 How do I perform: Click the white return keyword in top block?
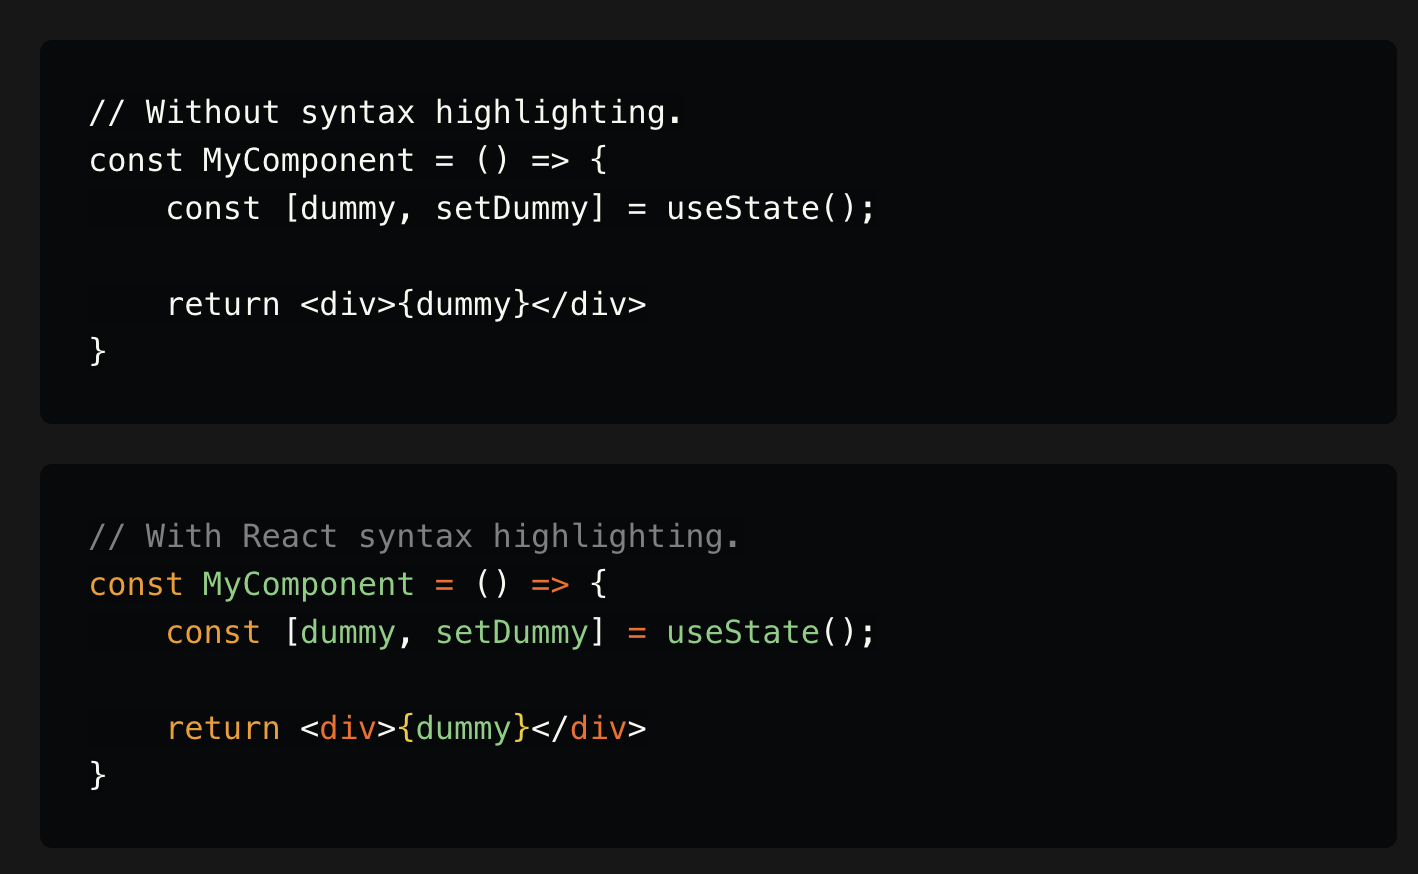223,304
